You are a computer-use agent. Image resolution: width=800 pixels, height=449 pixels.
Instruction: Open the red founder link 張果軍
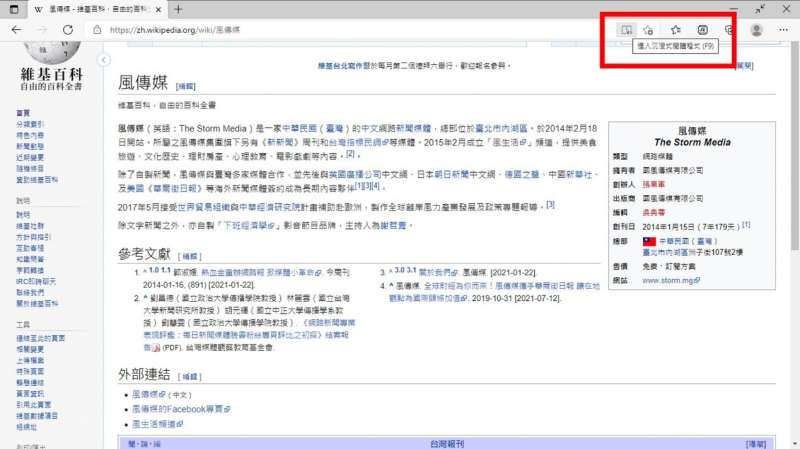coord(653,185)
